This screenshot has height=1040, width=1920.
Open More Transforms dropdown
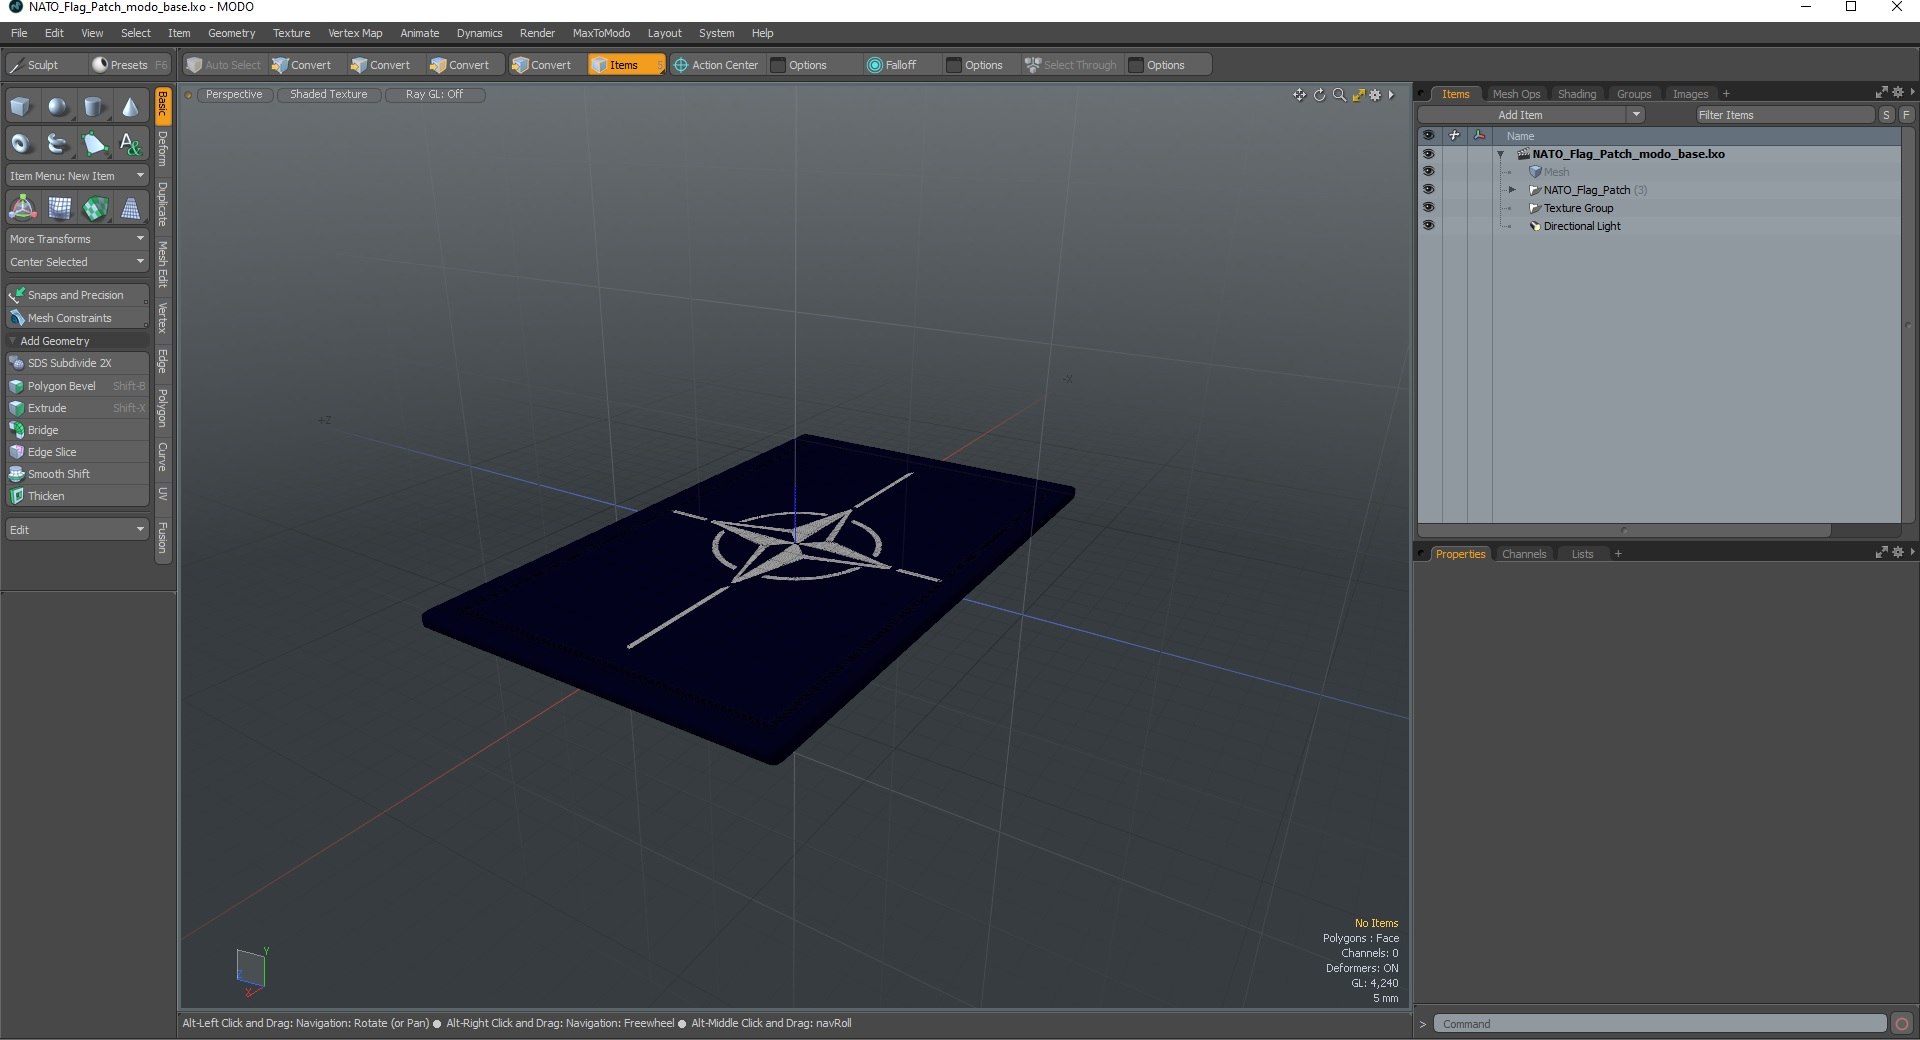coord(77,239)
